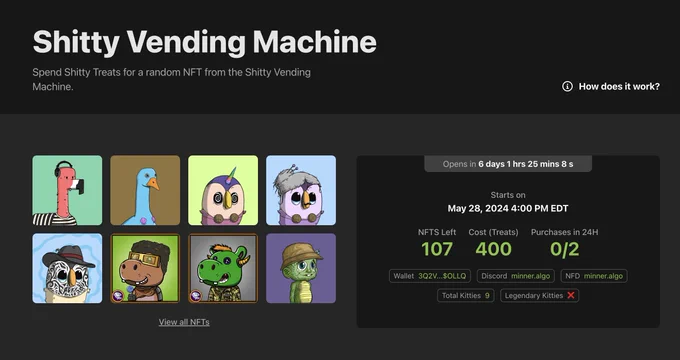Click the Legendary Kitties tag
This screenshot has width=680, height=360.
click(539, 295)
